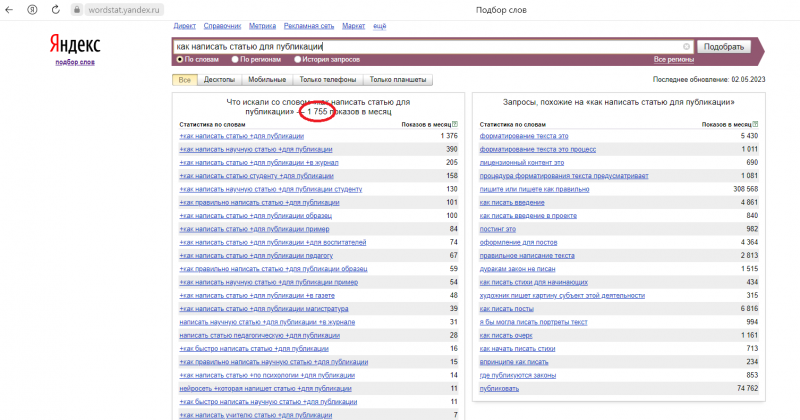This screenshot has width=800, height=420.
Task: Click the browser back arrow
Action: coord(9,10)
